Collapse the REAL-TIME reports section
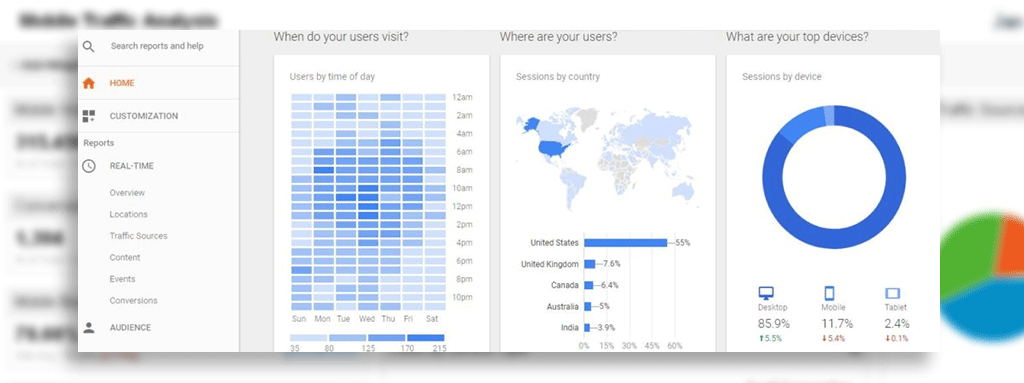 (132, 166)
